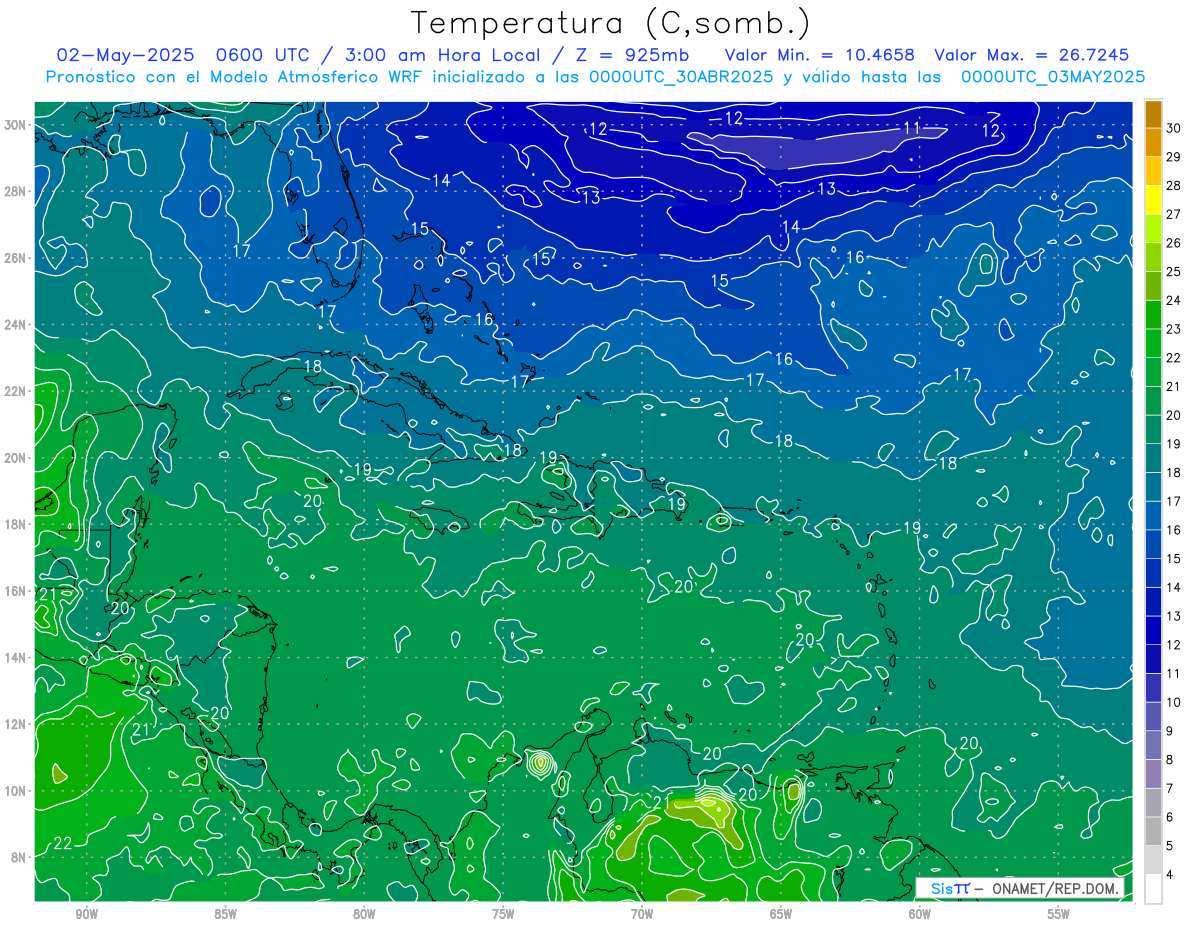1200x927 pixels.
Task: Click the 75W longitude axis label
Action: [x=503, y=914]
